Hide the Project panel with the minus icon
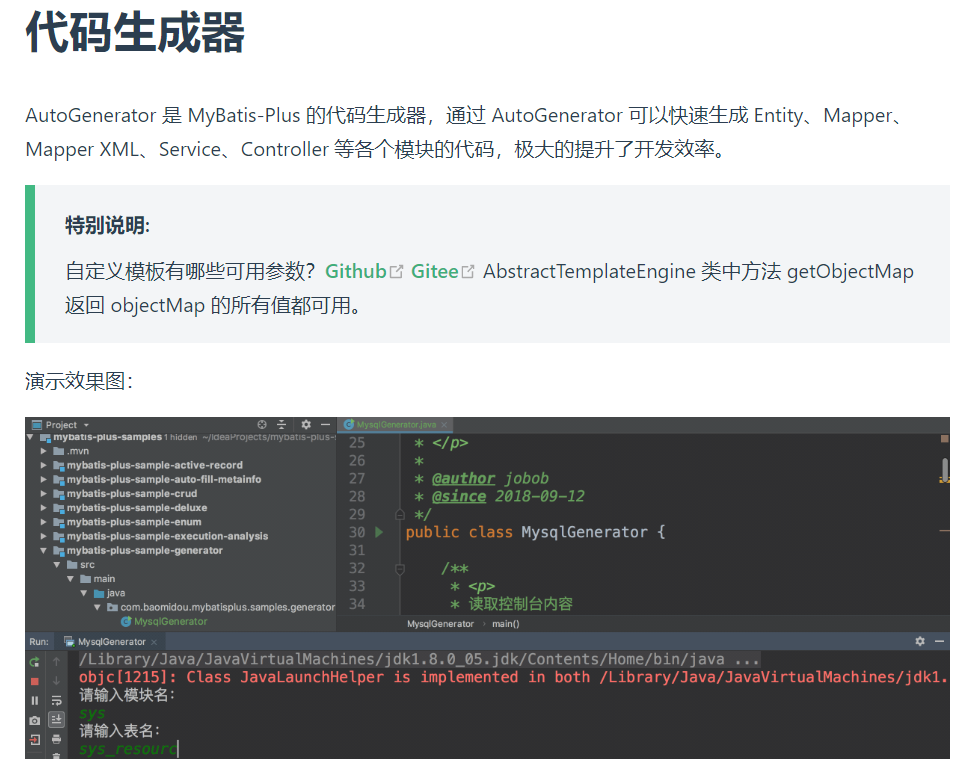This screenshot has width=966, height=759. [325, 424]
